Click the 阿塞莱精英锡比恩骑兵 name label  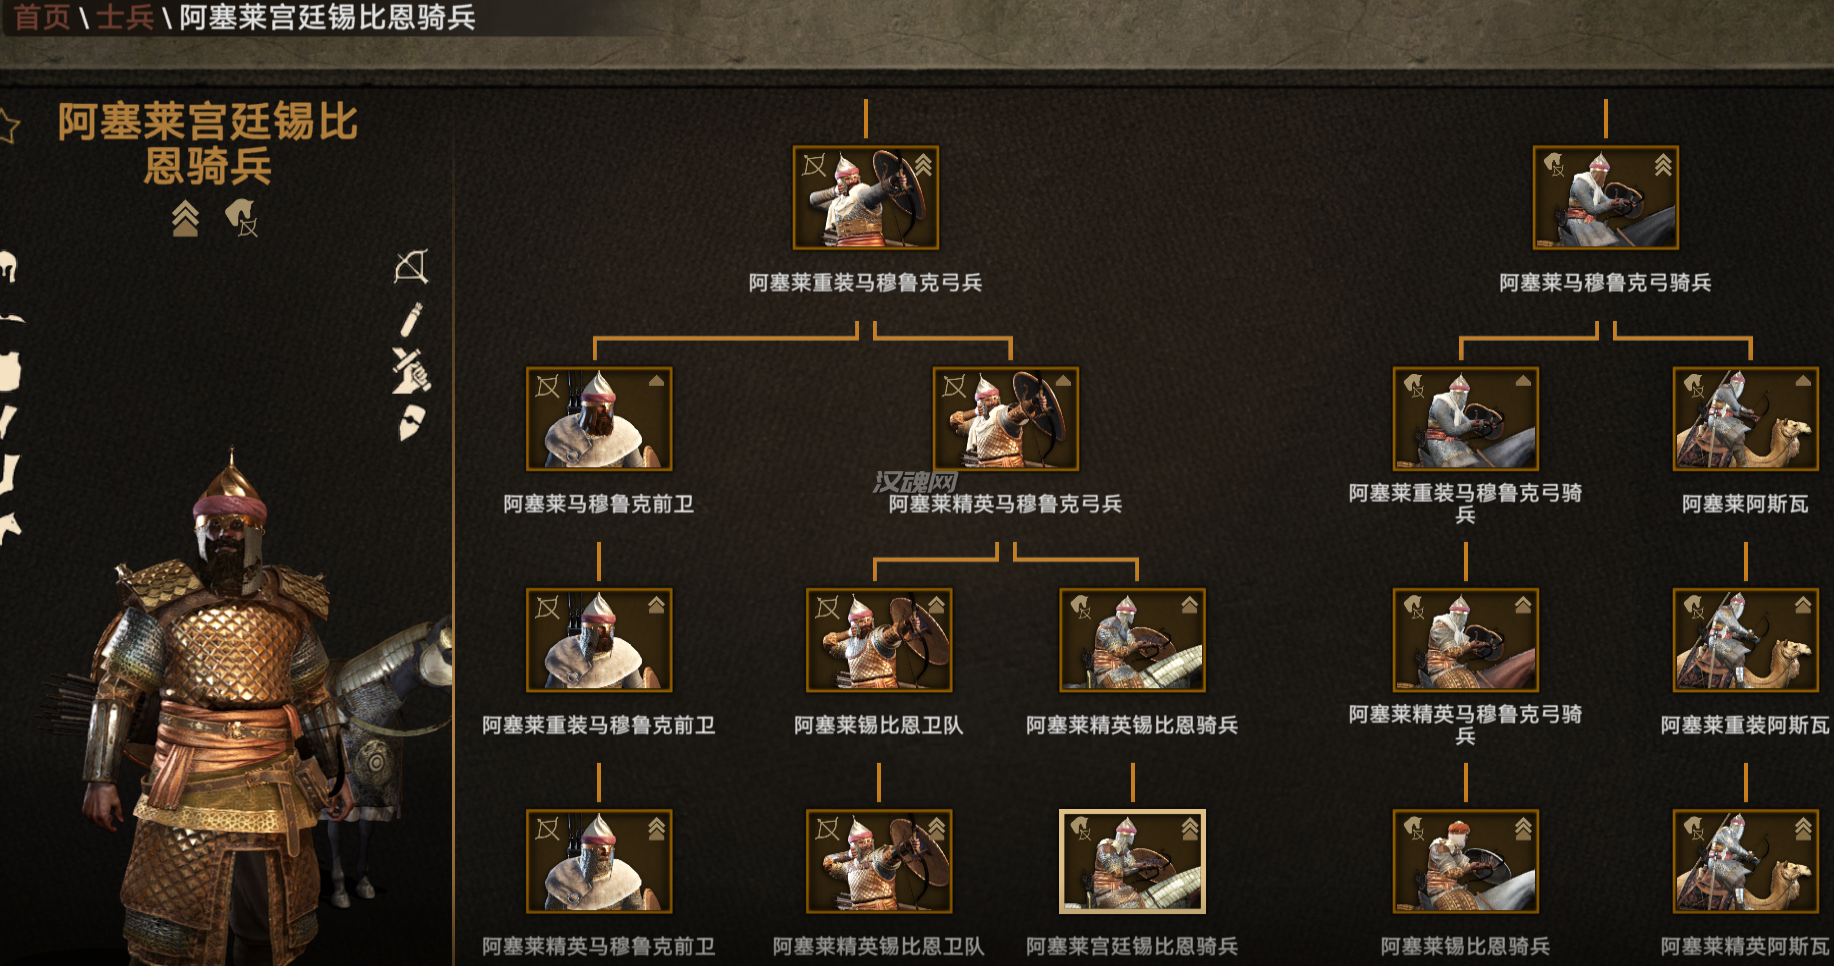click(1132, 725)
